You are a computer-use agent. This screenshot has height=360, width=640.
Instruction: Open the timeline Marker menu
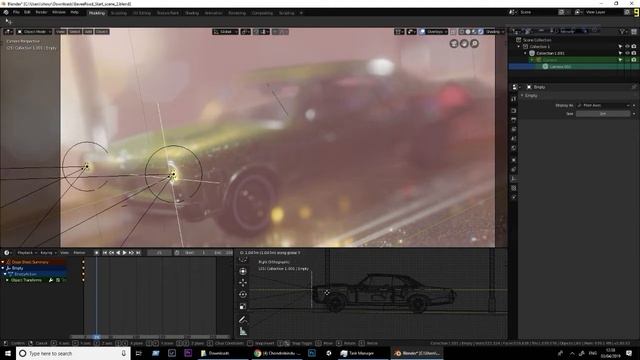pyautogui.click(x=79, y=253)
